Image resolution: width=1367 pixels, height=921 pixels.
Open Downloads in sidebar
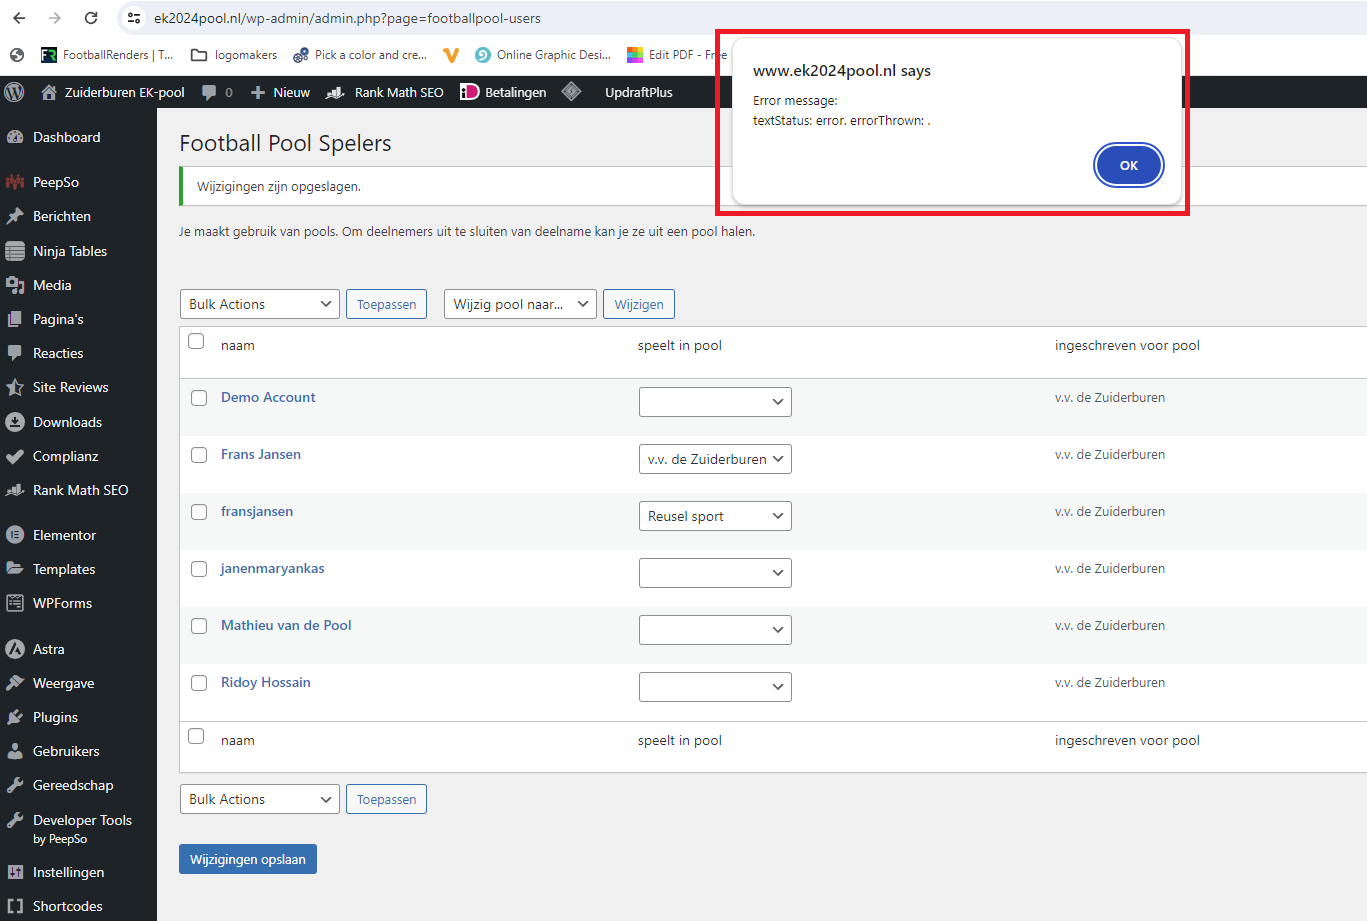tap(78, 422)
